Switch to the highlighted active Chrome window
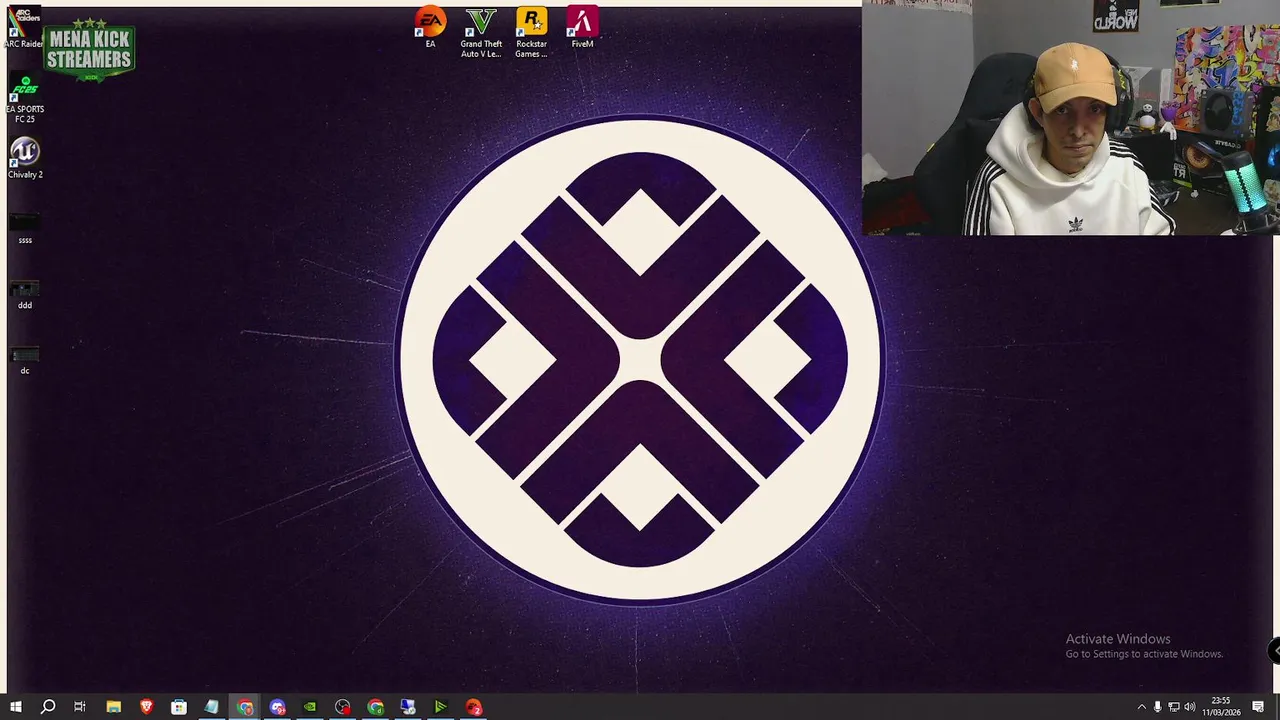The image size is (1280, 720). click(245, 707)
